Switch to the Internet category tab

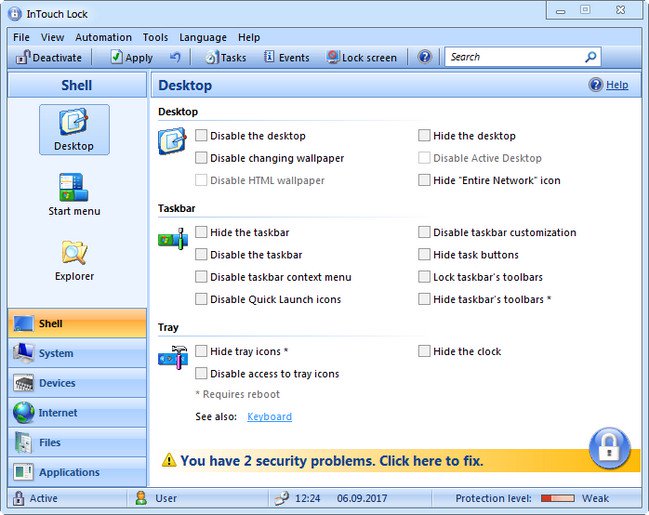tap(77, 413)
